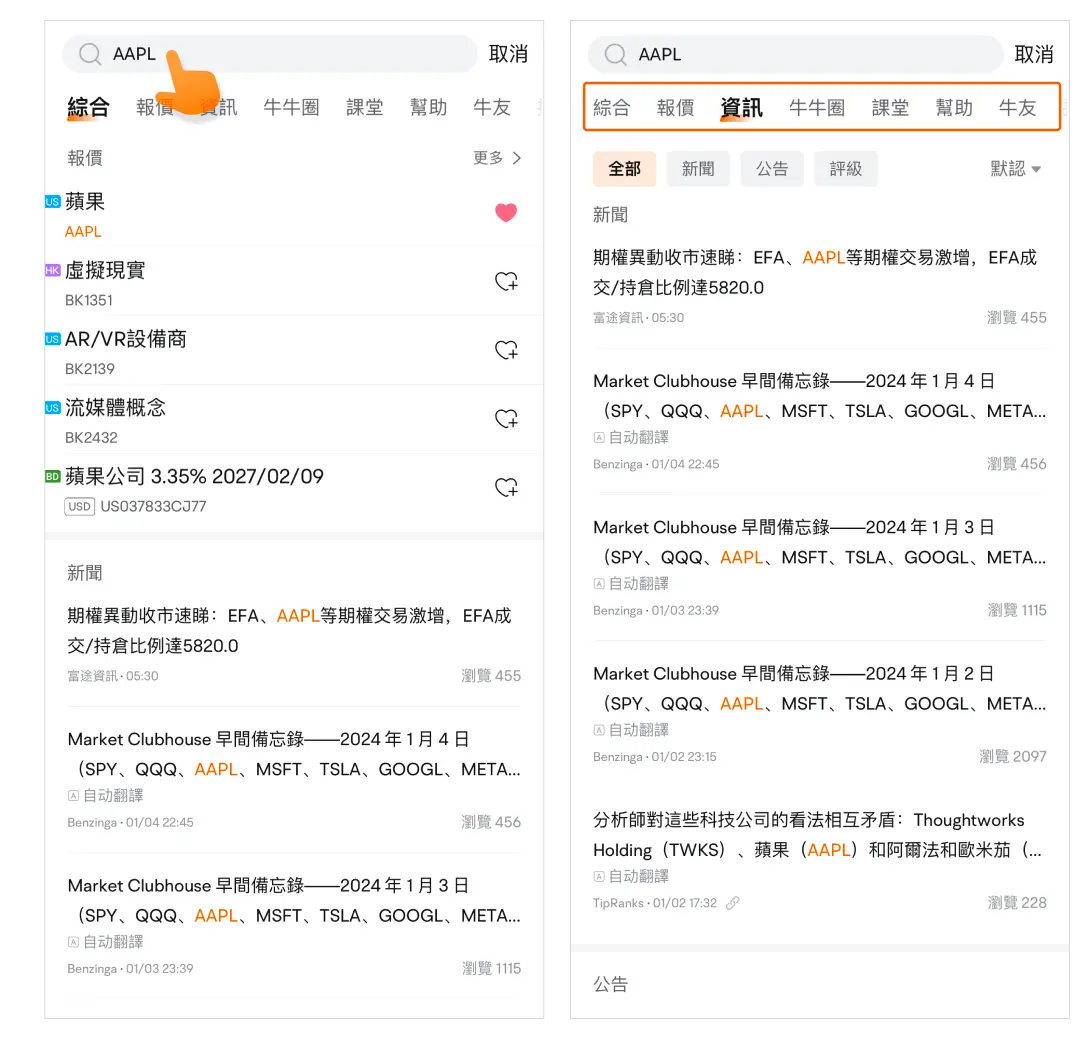
Task: Click the search magnifier icon in right panel
Action: coord(616,55)
